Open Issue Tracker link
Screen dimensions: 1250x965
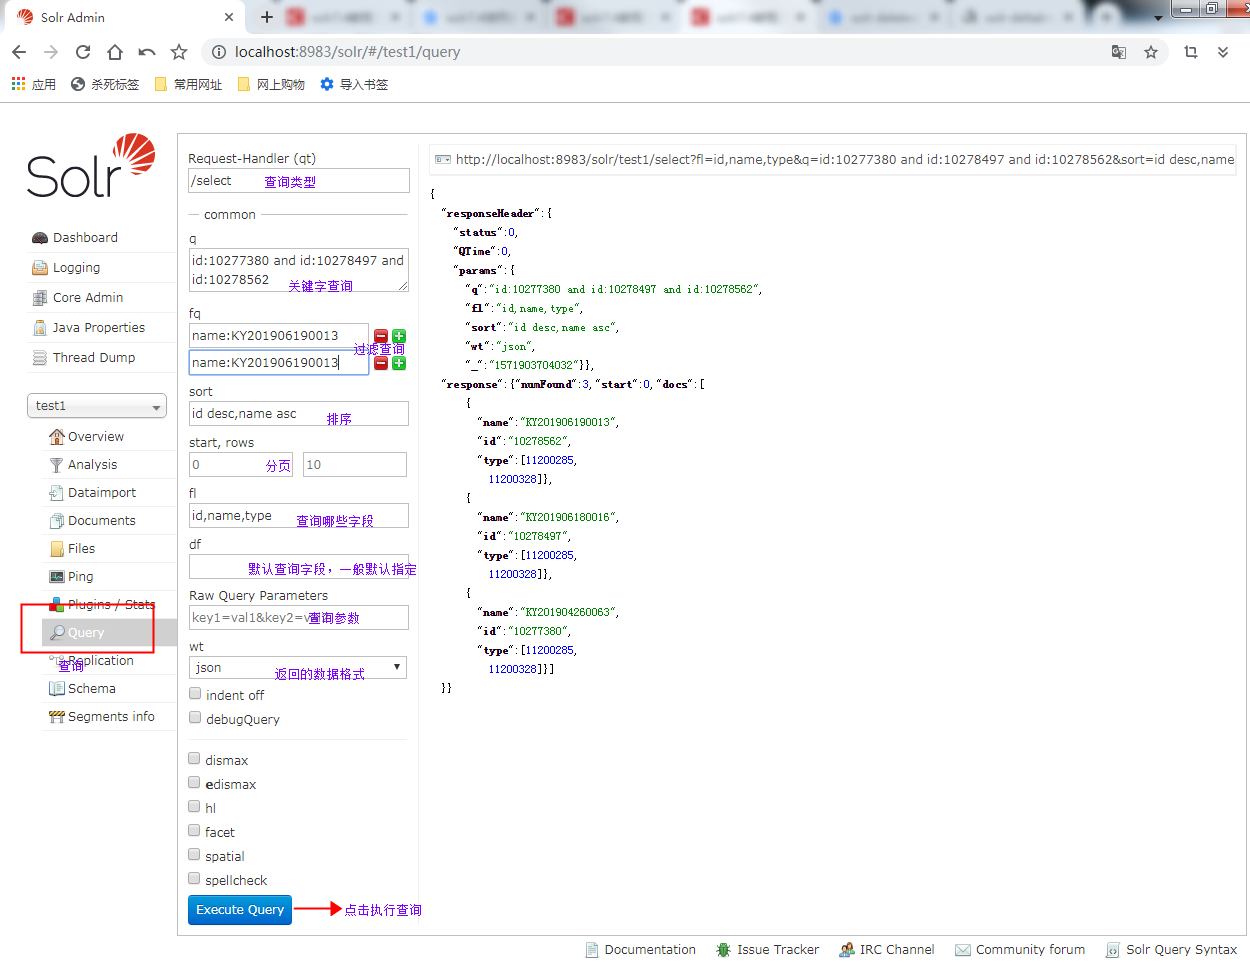[x=768, y=950]
